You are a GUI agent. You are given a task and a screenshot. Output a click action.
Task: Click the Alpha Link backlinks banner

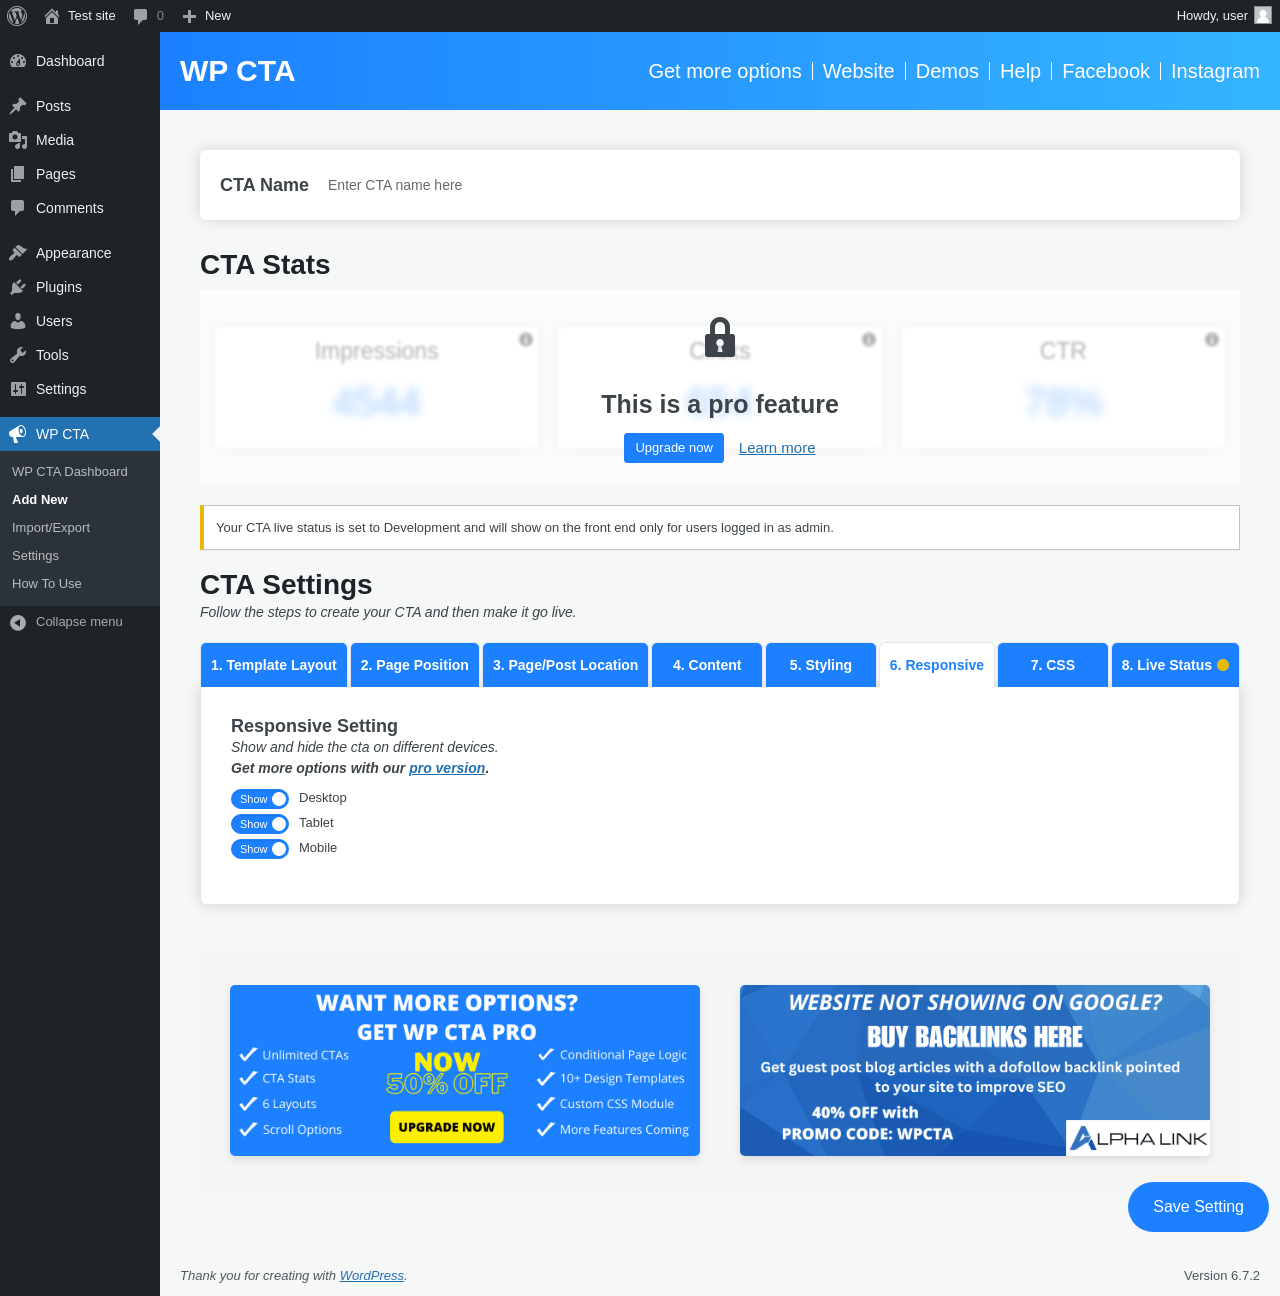(x=975, y=1070)
